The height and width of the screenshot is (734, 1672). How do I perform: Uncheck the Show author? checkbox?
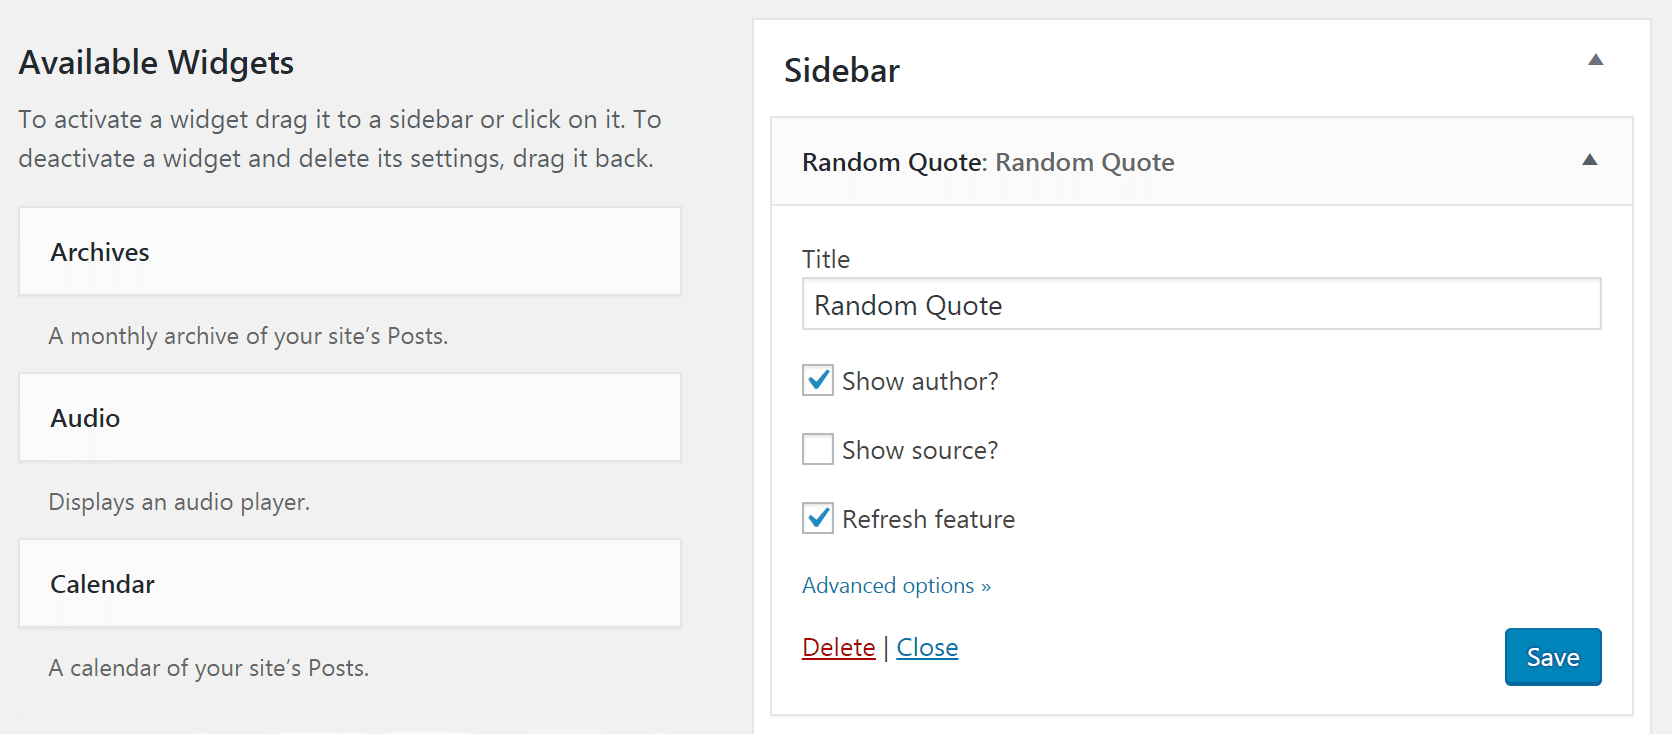pos(818,380)
